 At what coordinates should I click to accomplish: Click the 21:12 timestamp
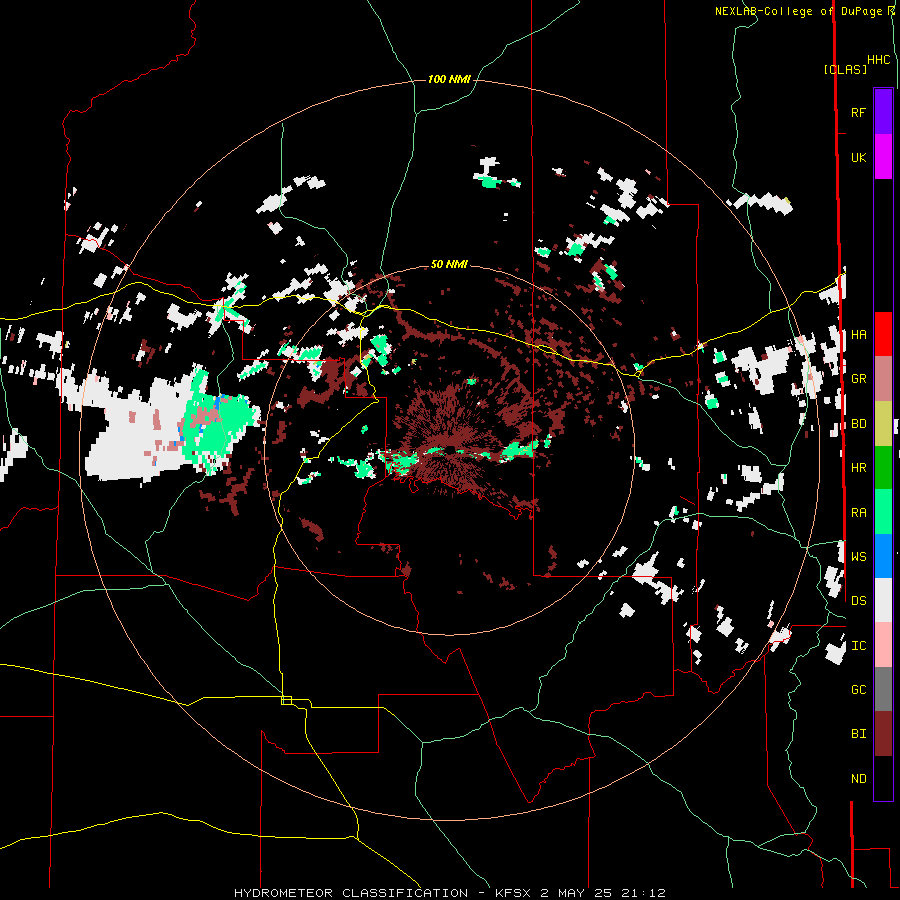tap(643, 893)
